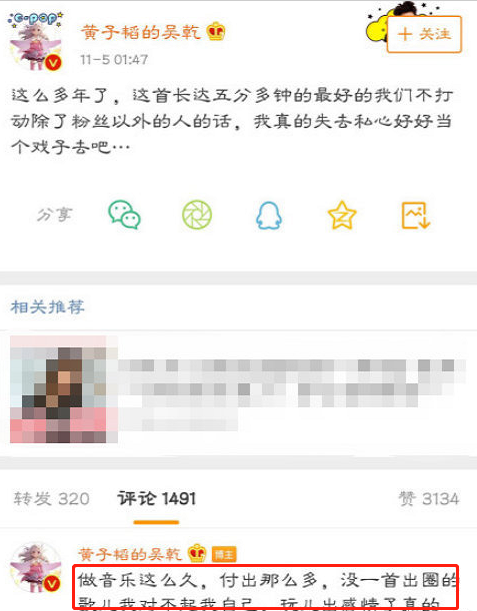This screenshot has height=611, width=477.
Task: Share via QQ penguin icon
Action: (x=269, y=215)
